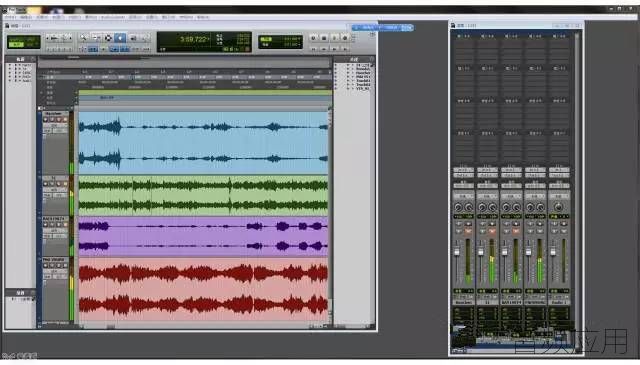Image resolution: width=640 pixels, height=365 pixels.
Task: Open the track list panel menu
Action: point(33,59)
